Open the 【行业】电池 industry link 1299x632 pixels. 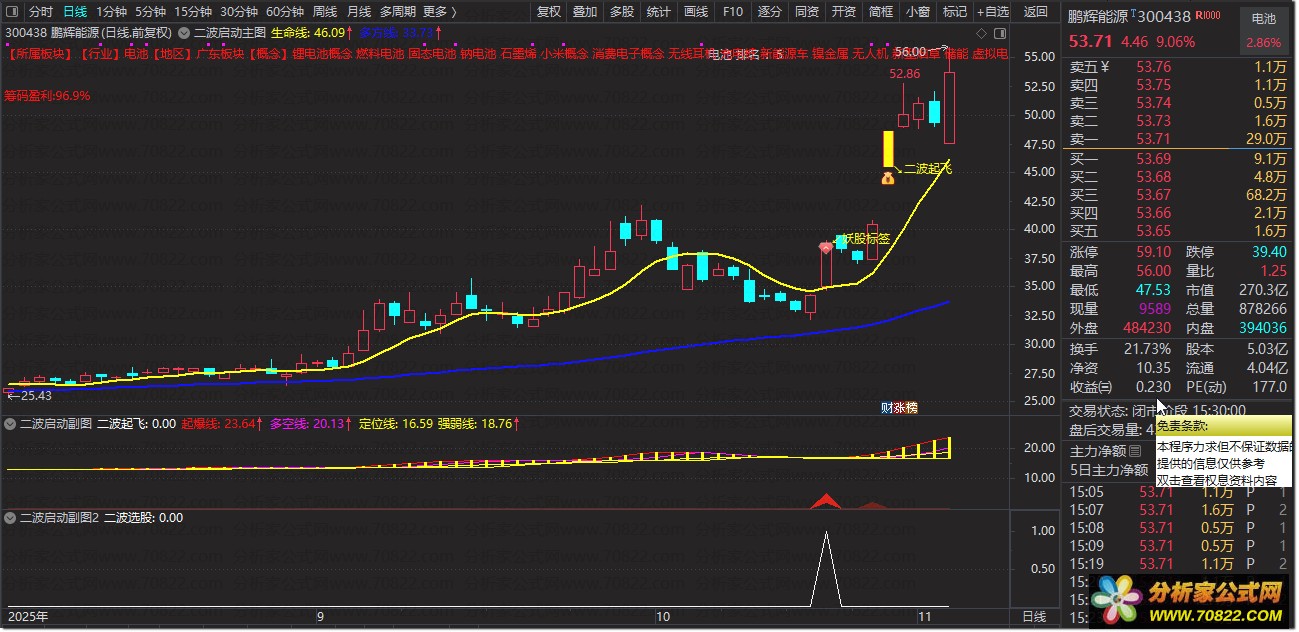(x=114, y=53)
